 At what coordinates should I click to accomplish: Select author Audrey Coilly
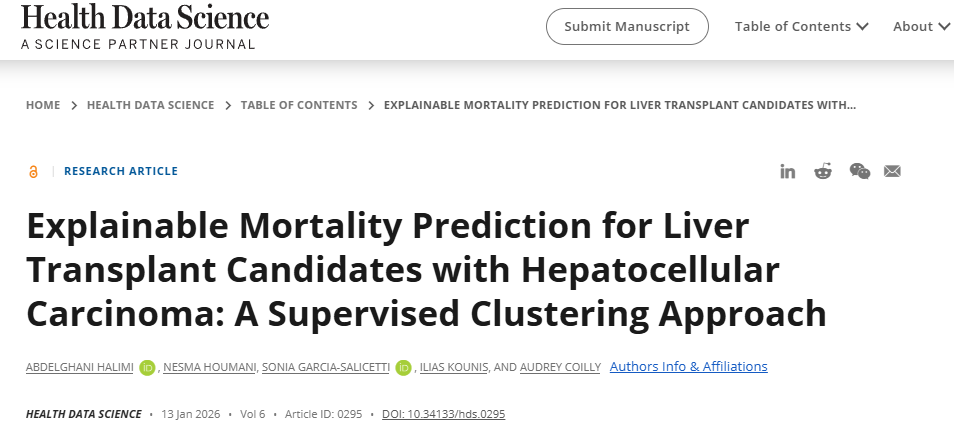(x=561, y=367)
